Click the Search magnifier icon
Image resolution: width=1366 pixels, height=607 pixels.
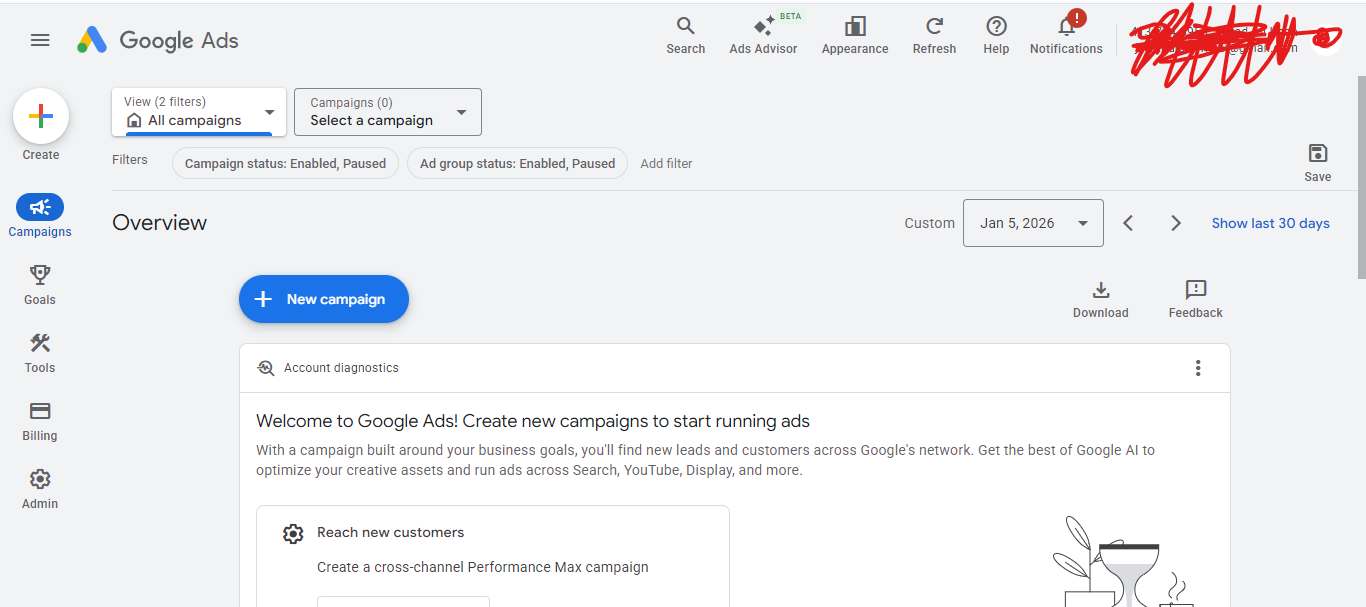[x=685, y=28]
